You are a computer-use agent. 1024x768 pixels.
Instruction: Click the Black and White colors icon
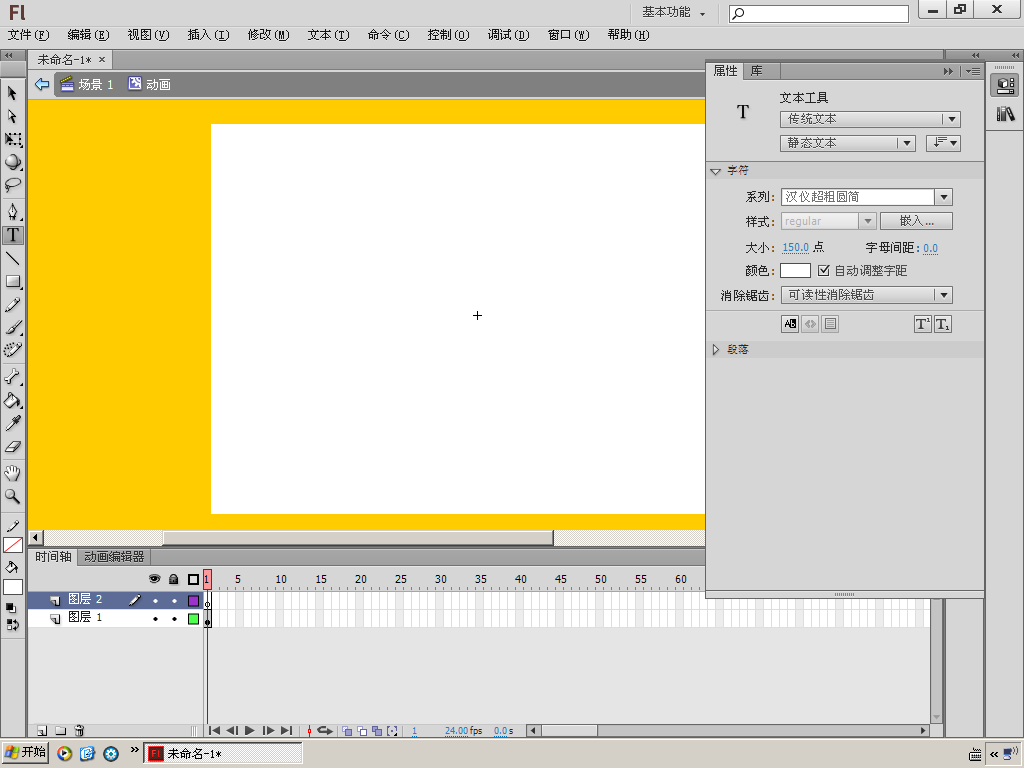[10, 608]
